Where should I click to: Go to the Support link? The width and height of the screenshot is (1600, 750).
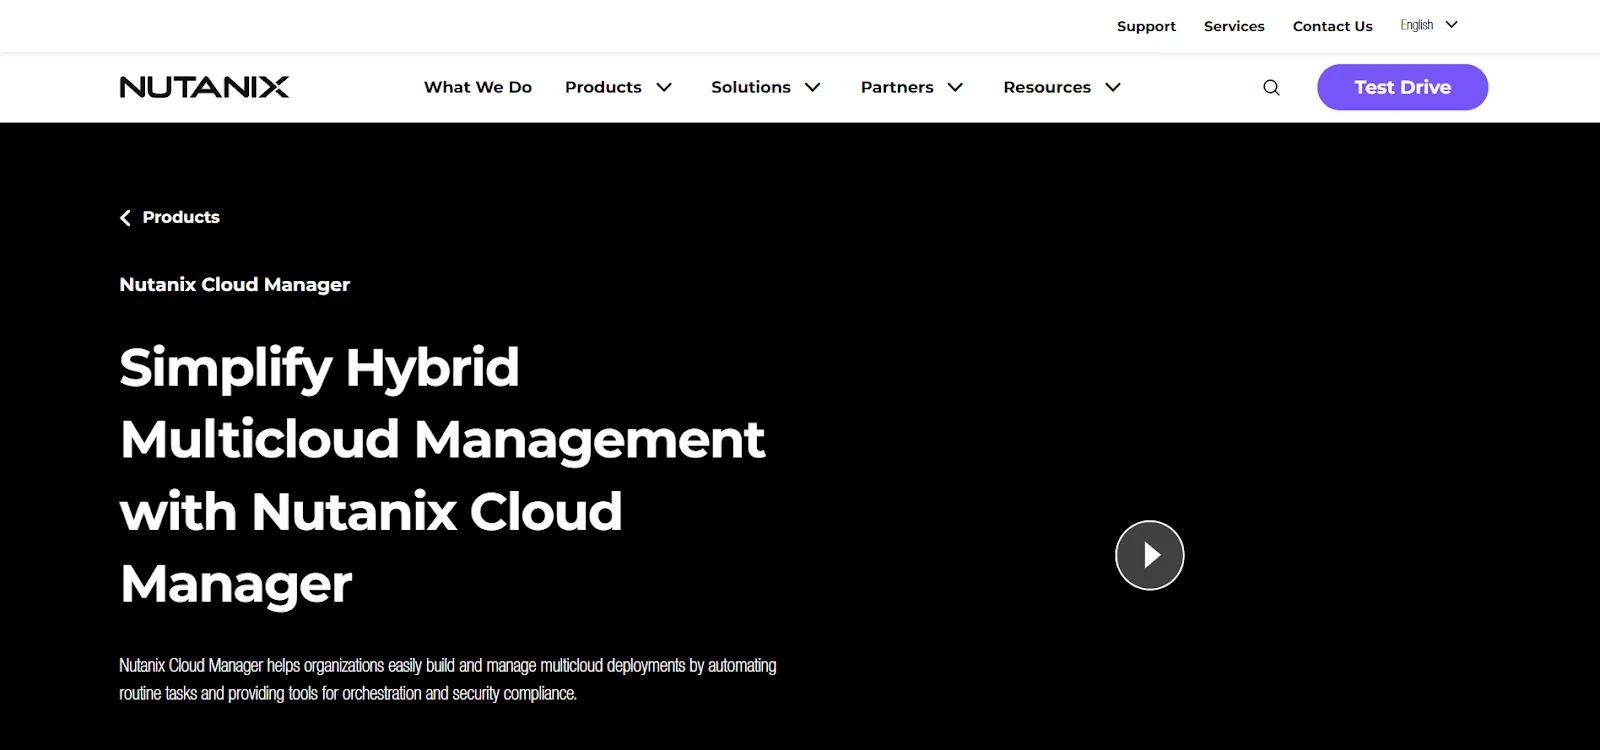1146,26
